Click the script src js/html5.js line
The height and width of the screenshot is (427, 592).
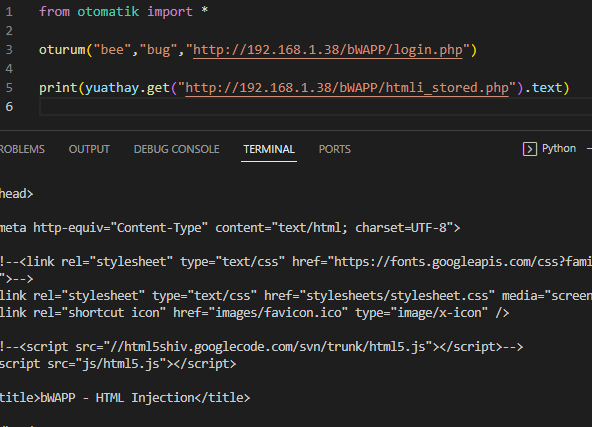(x=118, y=364)
